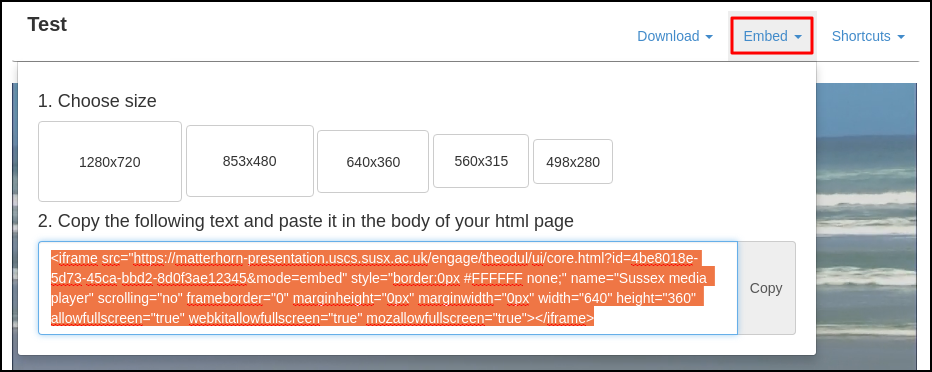Select the 853x480 embed size
The height and width of the screenshot is (372, 932).
pos(250,161)
